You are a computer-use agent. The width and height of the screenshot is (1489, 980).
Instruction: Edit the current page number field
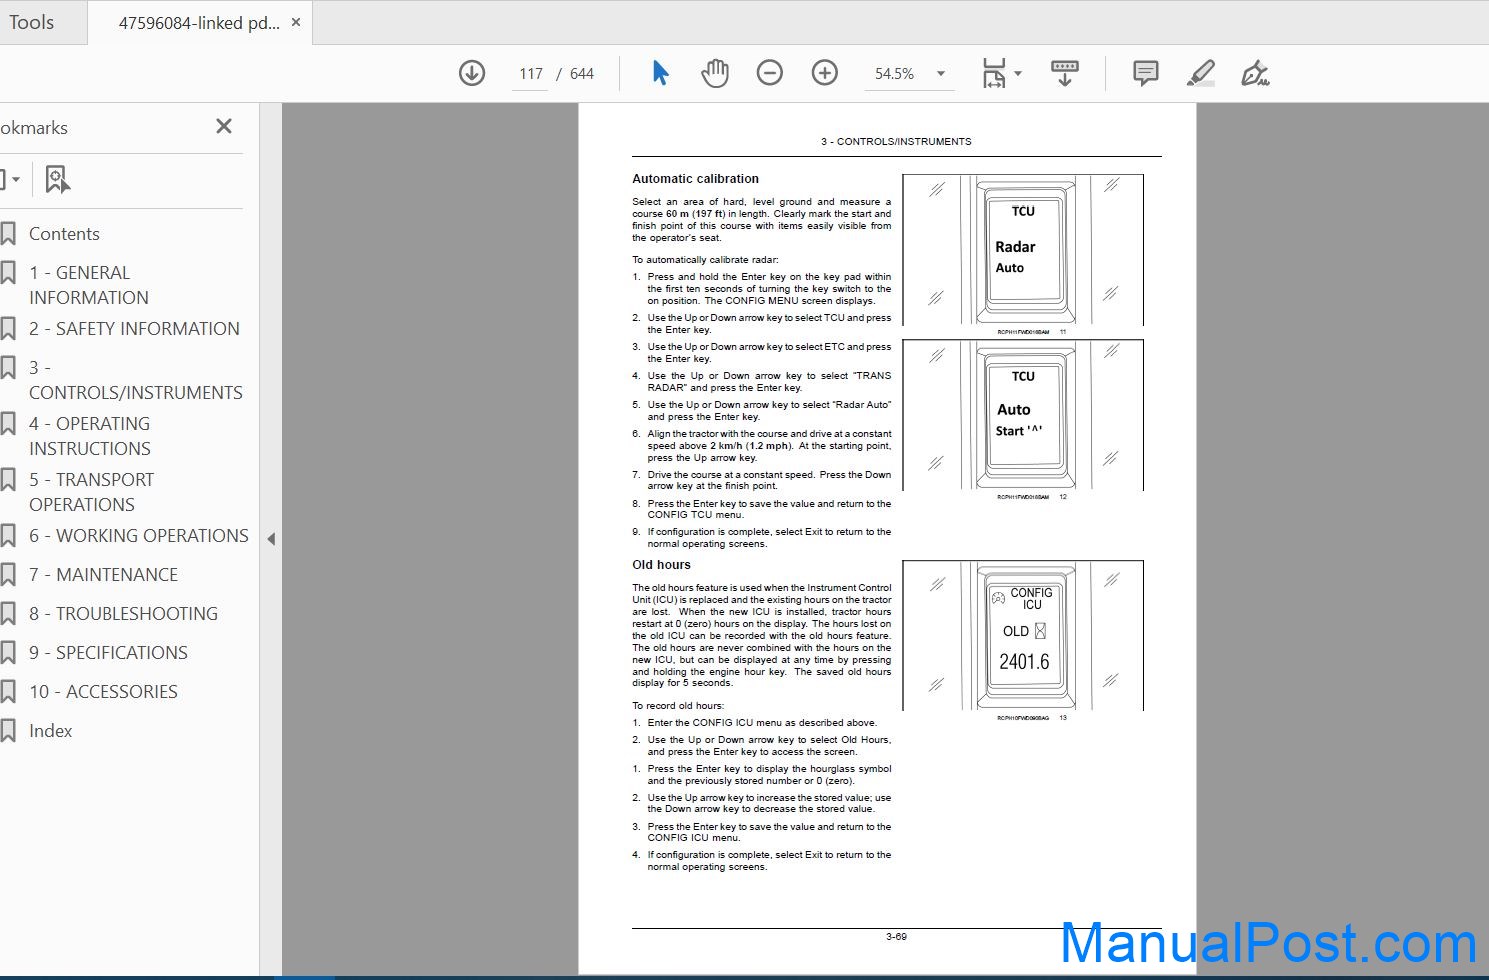click(x=530, y=74)
